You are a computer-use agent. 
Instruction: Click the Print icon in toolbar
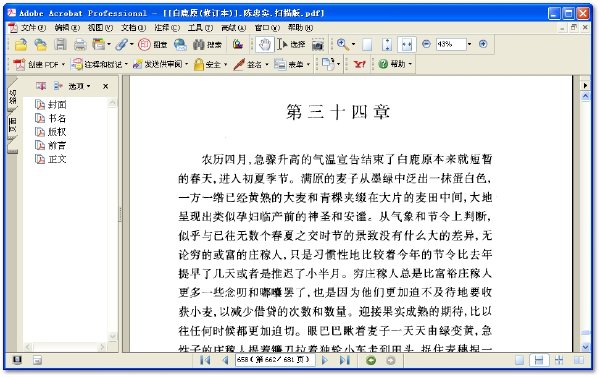point(80,45)
